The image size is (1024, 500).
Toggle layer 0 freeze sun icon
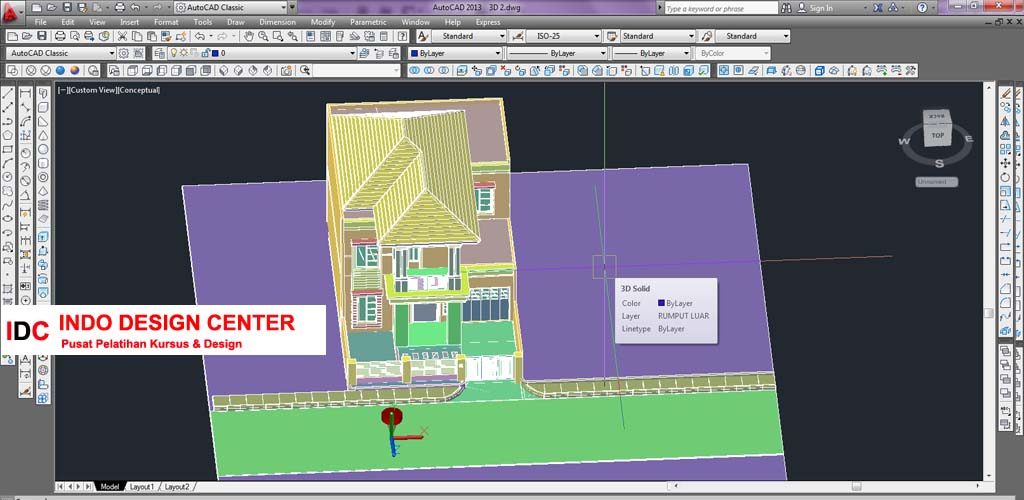pyautogui.click(x=184, y=53)
